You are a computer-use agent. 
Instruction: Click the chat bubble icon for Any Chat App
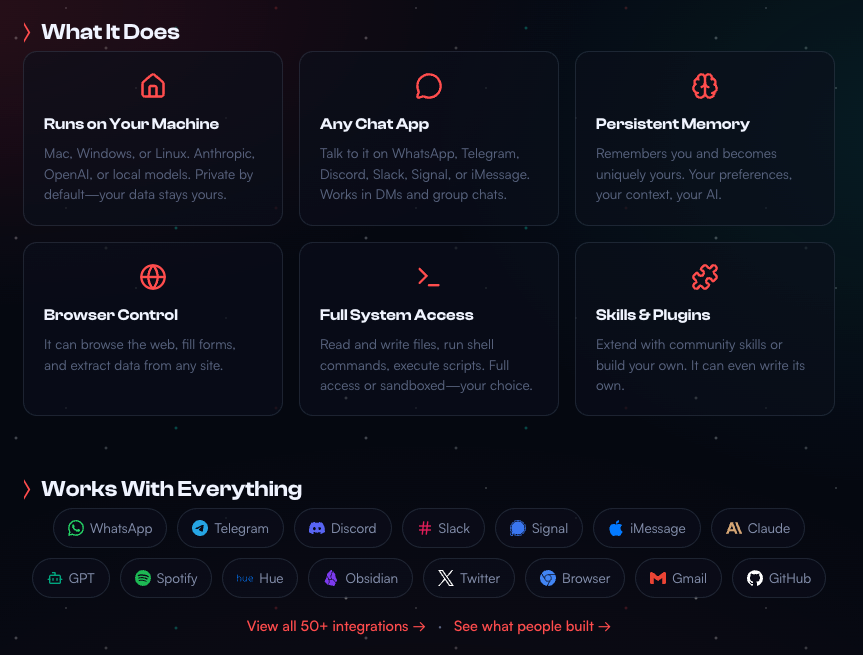tap(429, 85)
